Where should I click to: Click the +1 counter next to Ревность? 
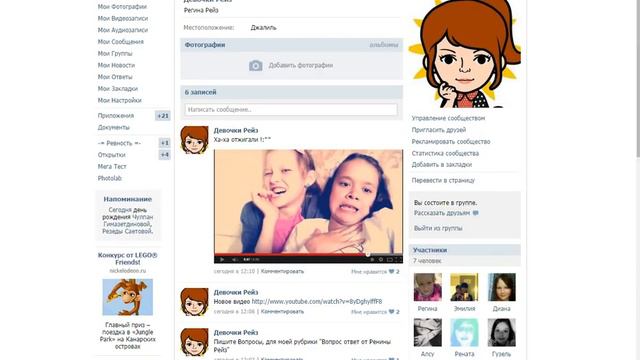pyautogui.click(x=164, y=143)
